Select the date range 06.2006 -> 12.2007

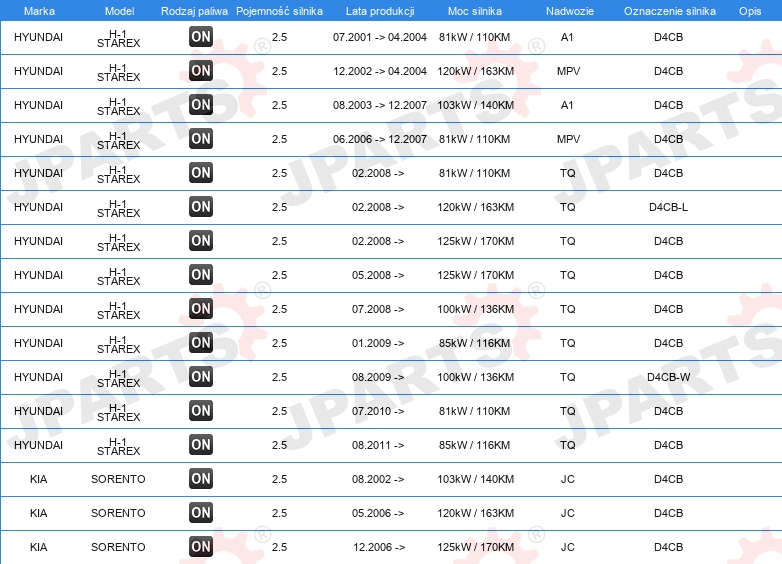pos(380,139)
